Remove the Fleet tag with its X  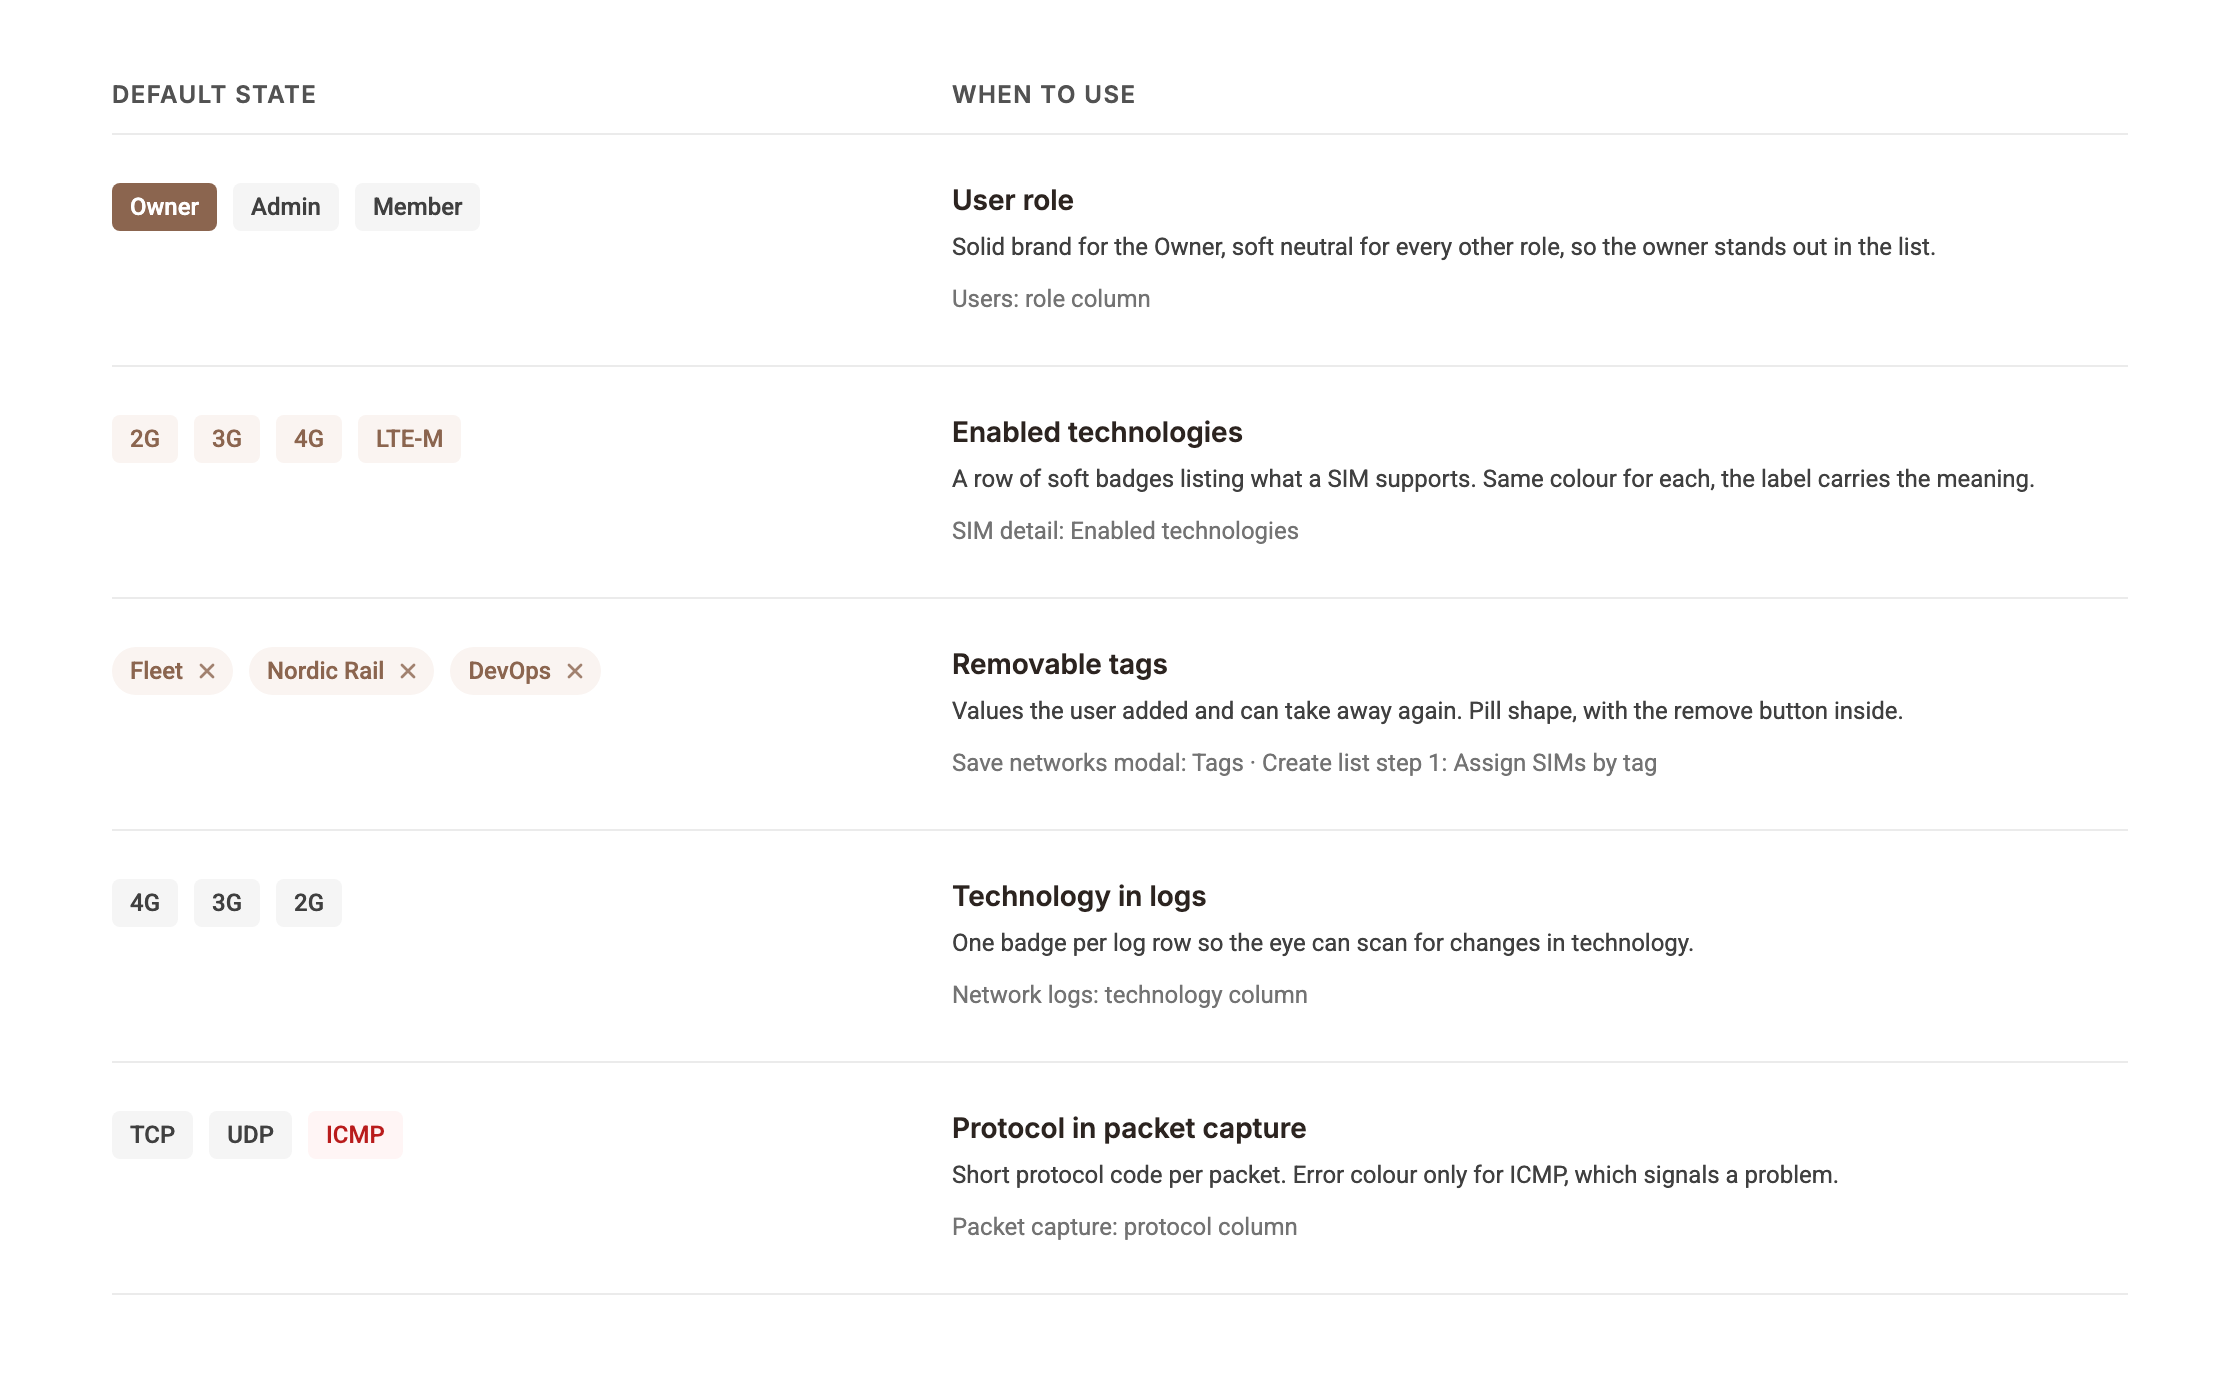tap(207, 671)
